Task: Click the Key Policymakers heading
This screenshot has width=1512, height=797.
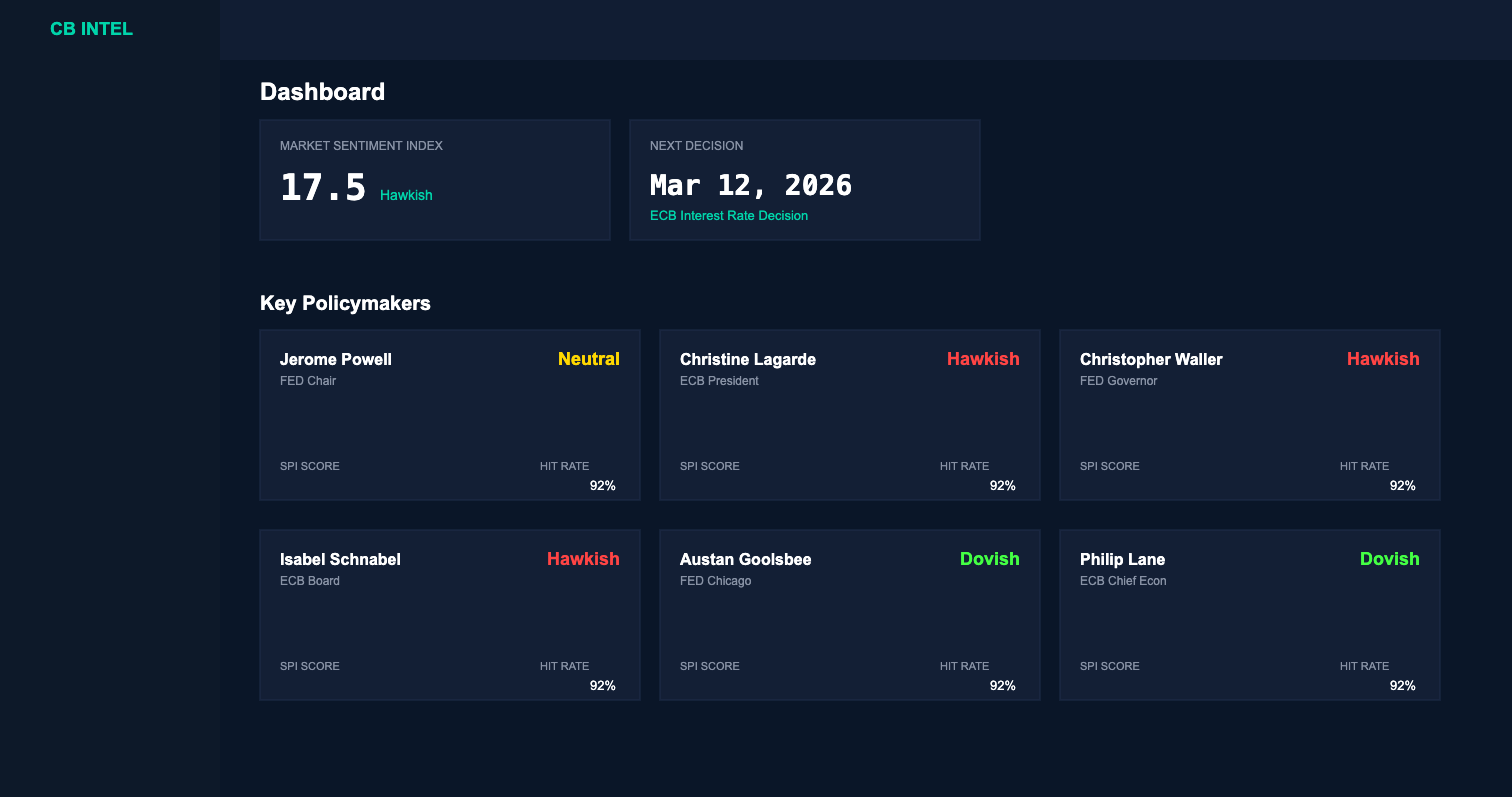Action: 345,303
